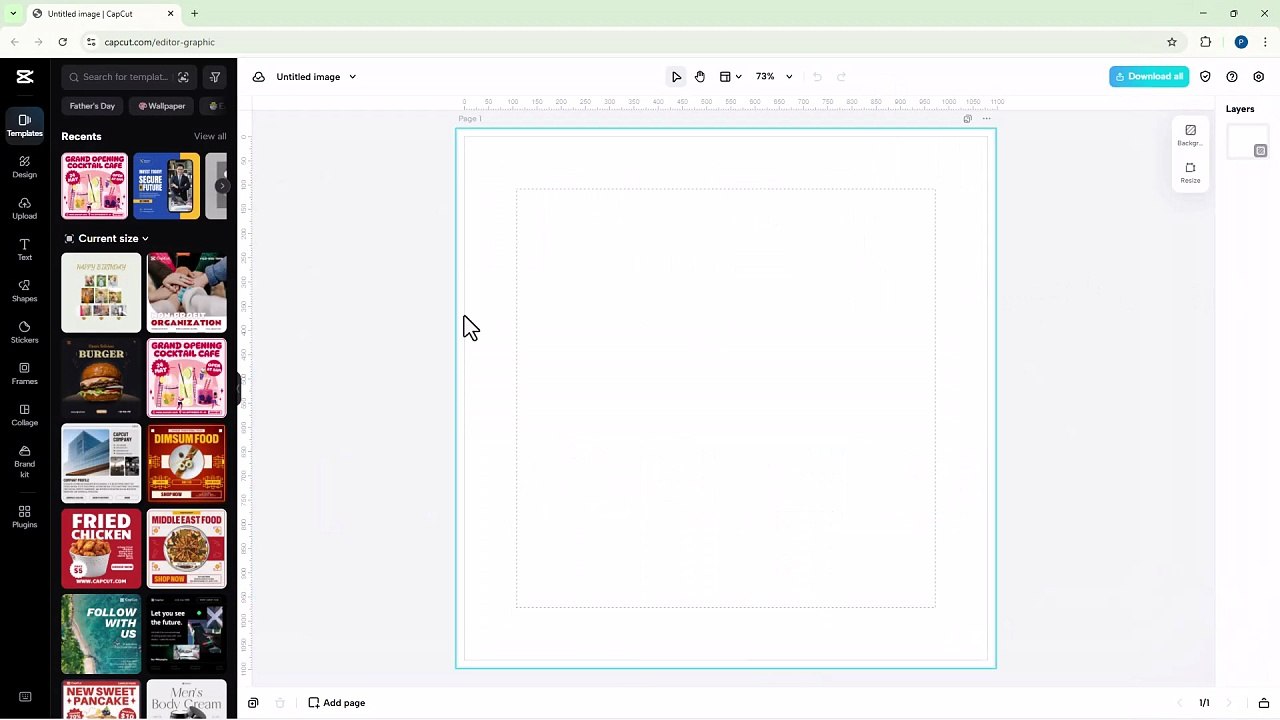Open the Design sidebar tab
This screenshot has width=1280, height=720.
tap(24, 167)
